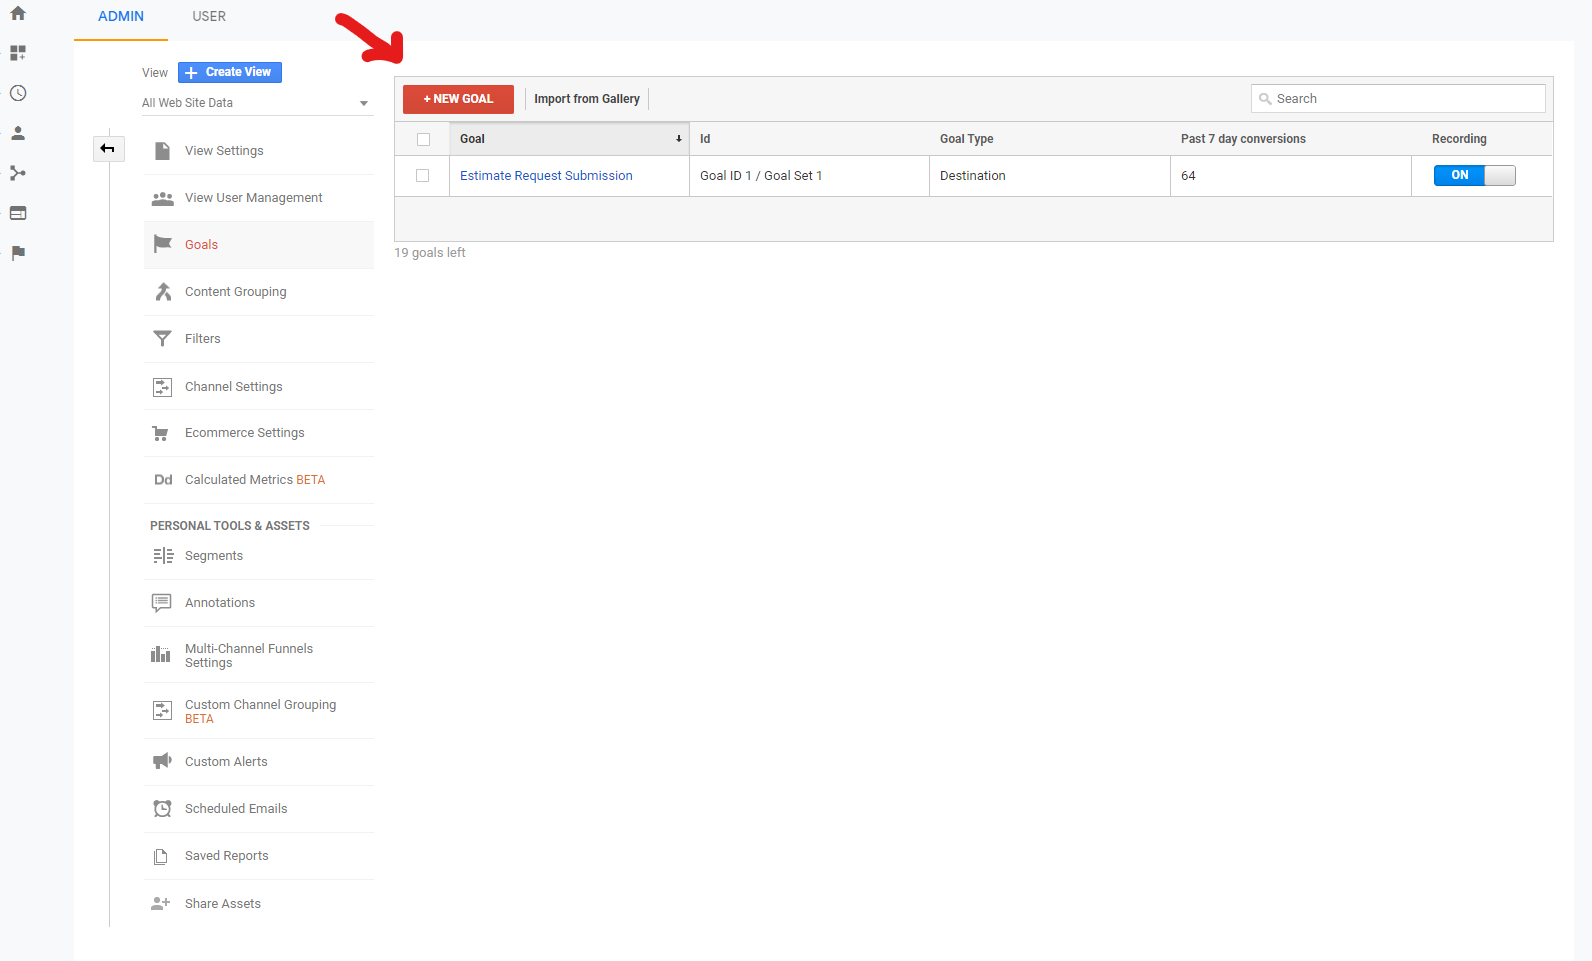Open Audience person icon in left rail

18,133
